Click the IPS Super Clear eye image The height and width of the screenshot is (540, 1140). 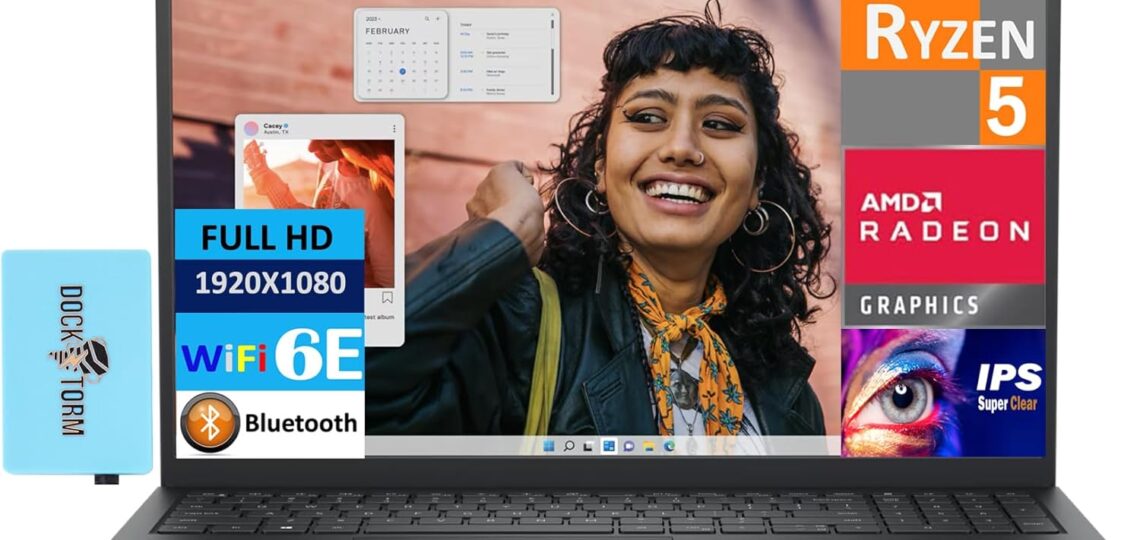944,392
